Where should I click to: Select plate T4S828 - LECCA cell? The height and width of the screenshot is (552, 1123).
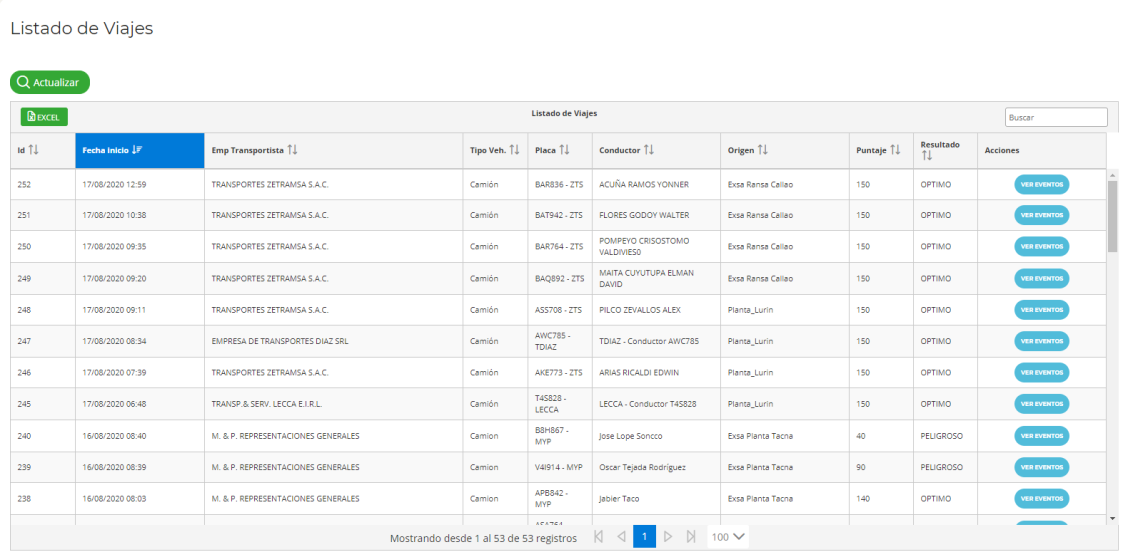point(559,404)
